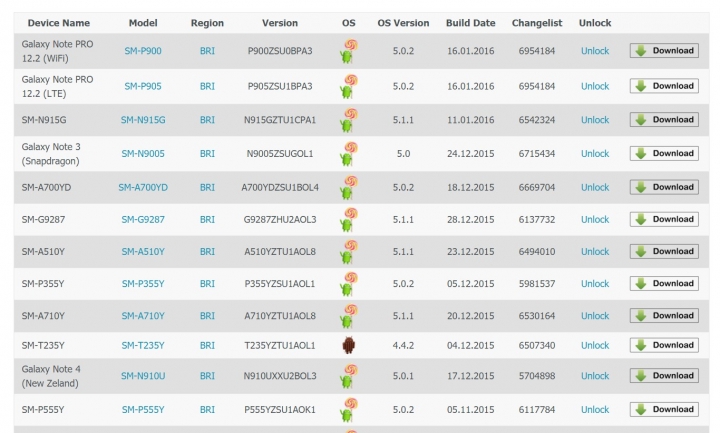The width and height of the screenshot is (720, 433).
Task: Click Unlock link for SM-G9287
Action: [x=595, y=219]
